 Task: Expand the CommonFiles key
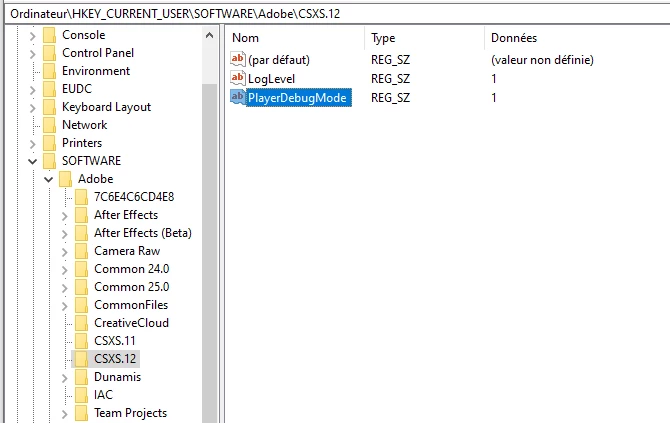65,306
